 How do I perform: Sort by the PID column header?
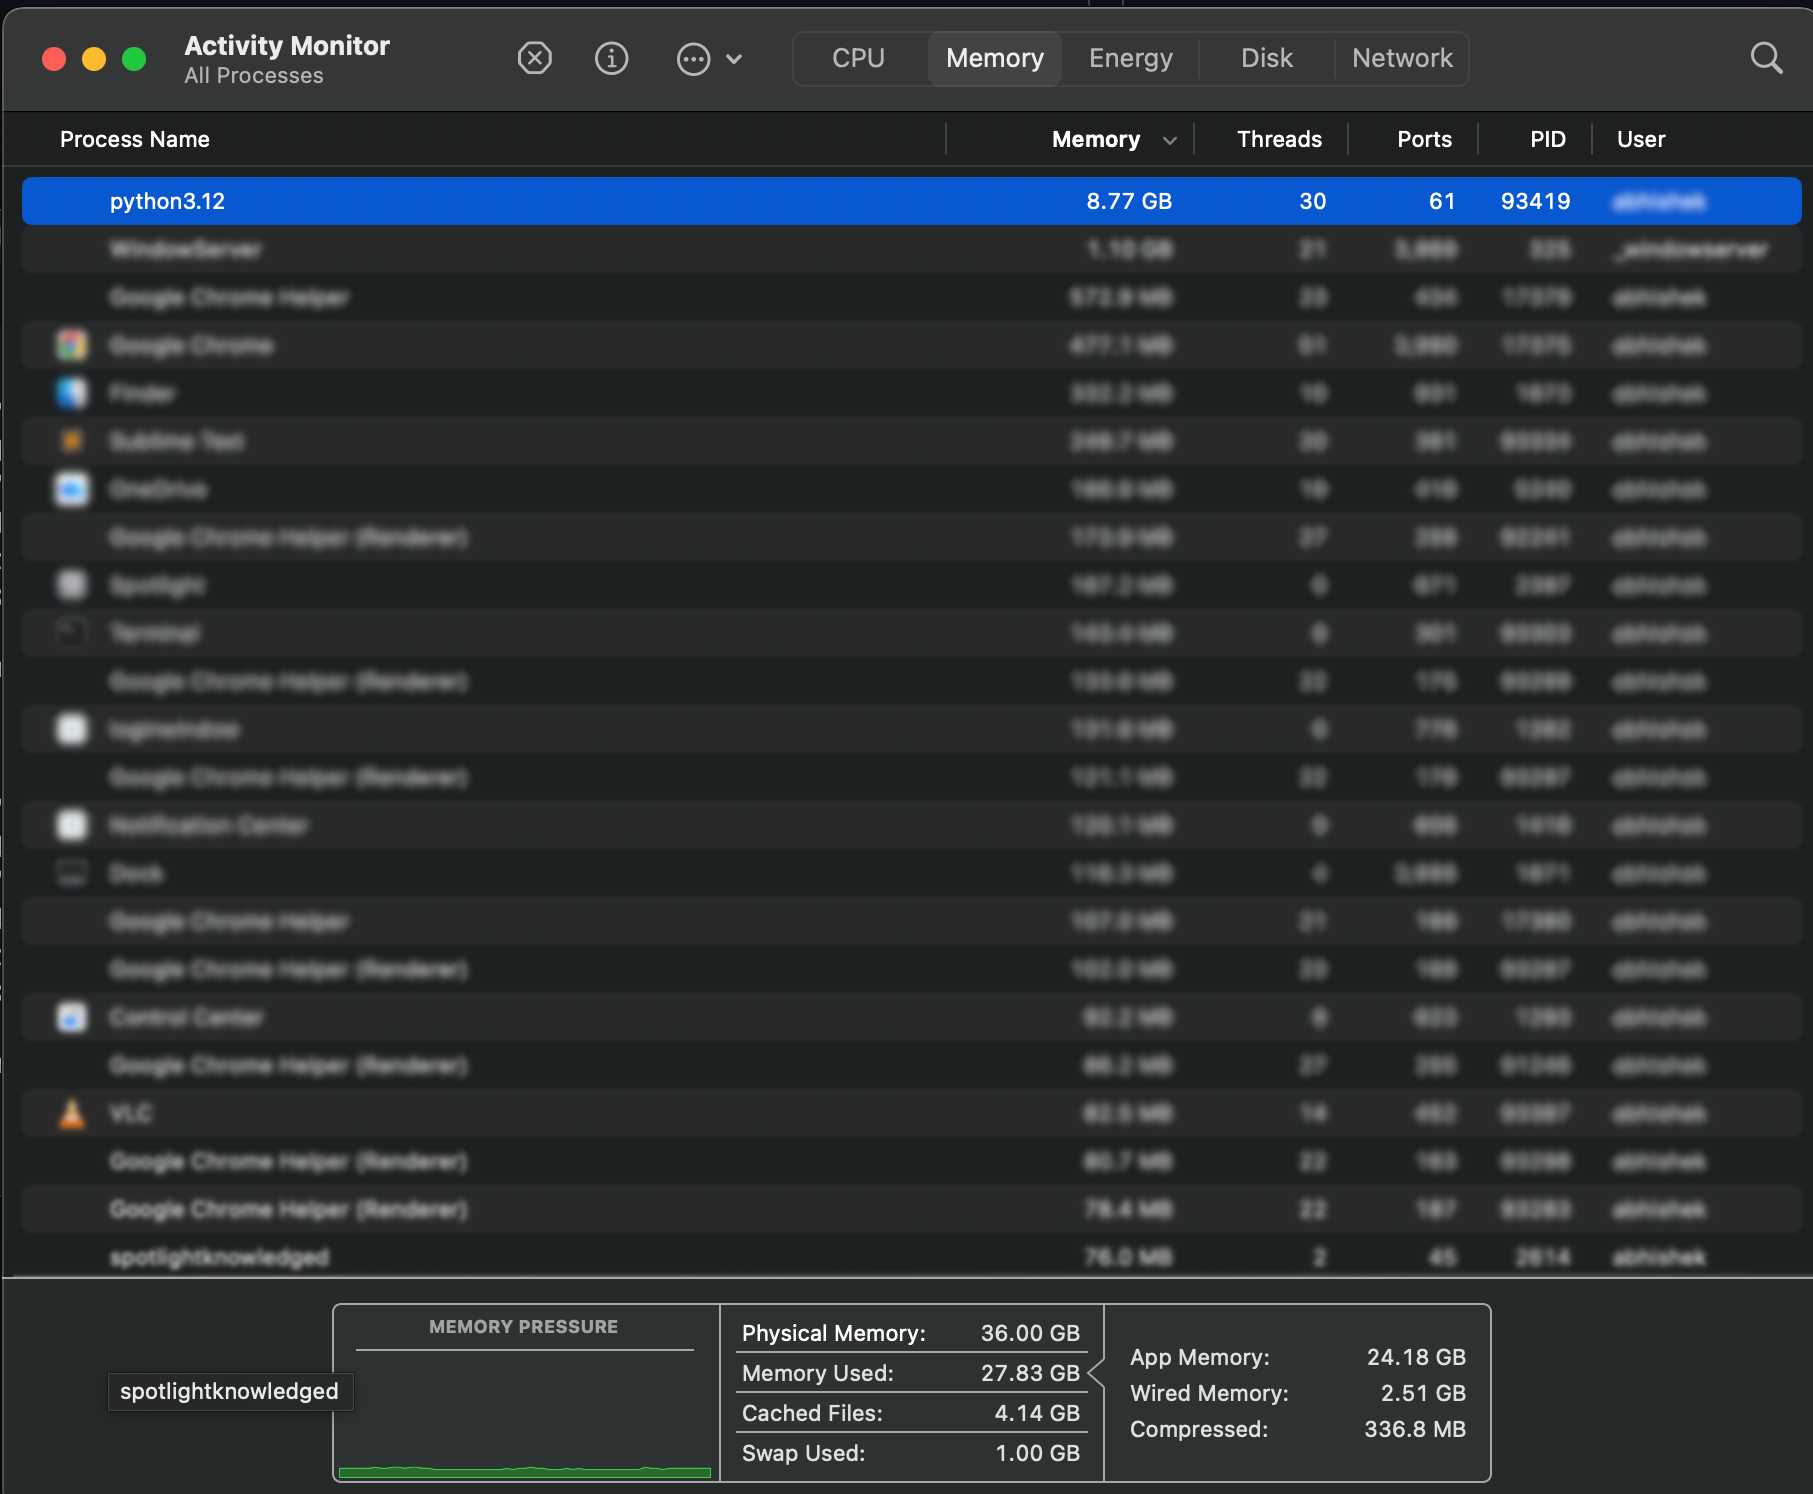coord(1548,139)
